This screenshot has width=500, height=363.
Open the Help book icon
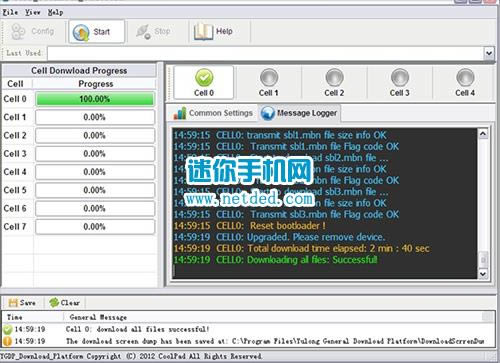203,32
